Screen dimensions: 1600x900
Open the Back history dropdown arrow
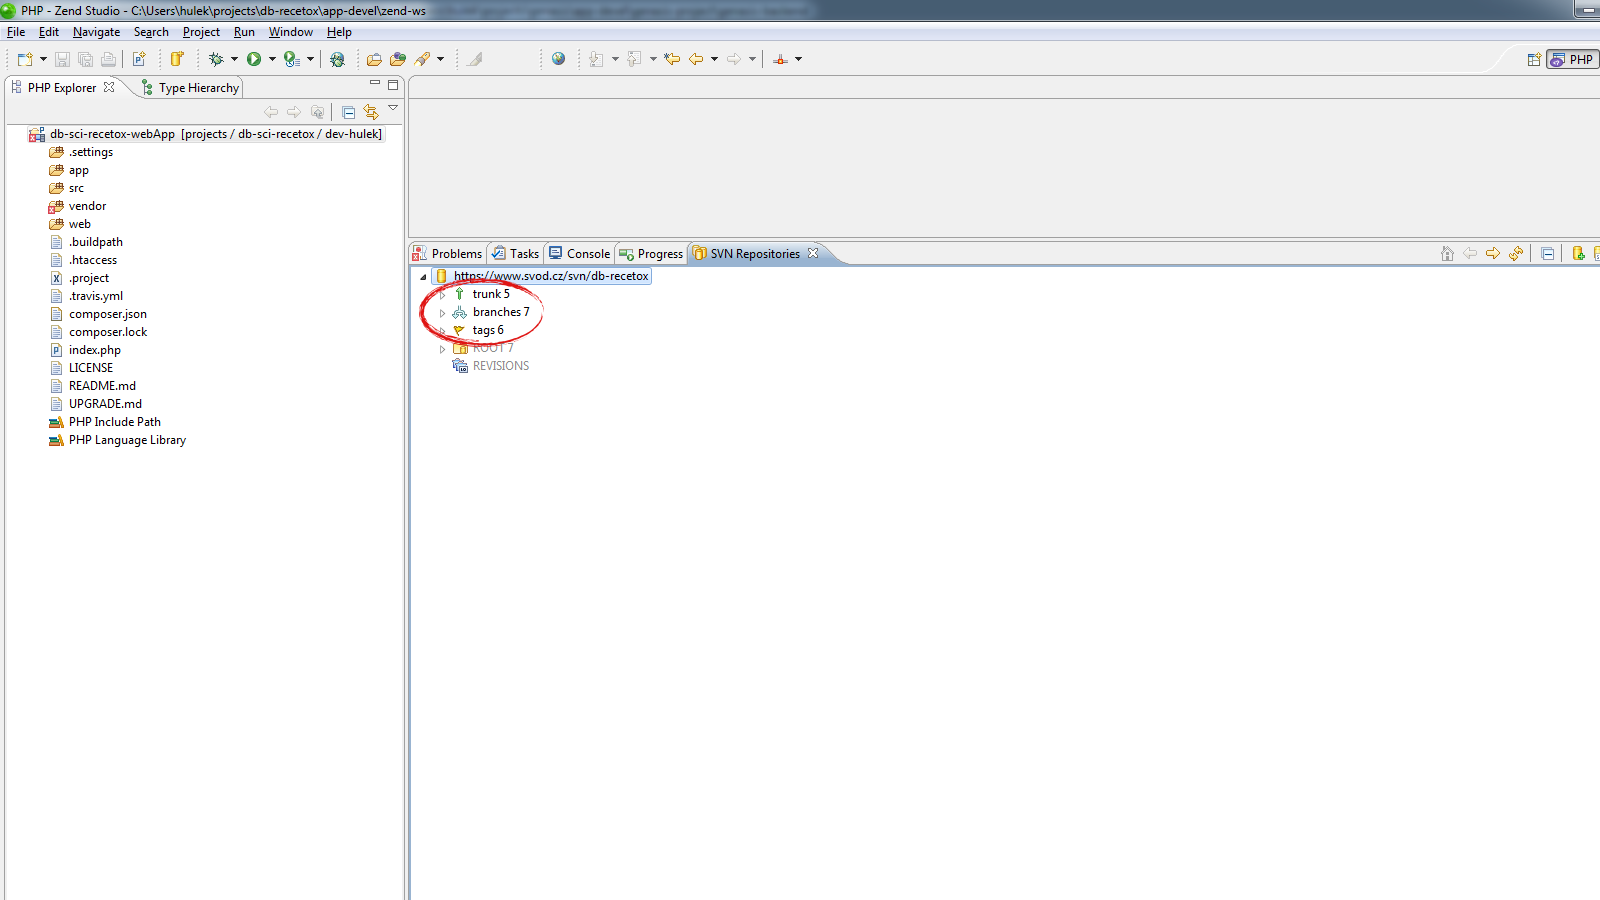[714, 59]
